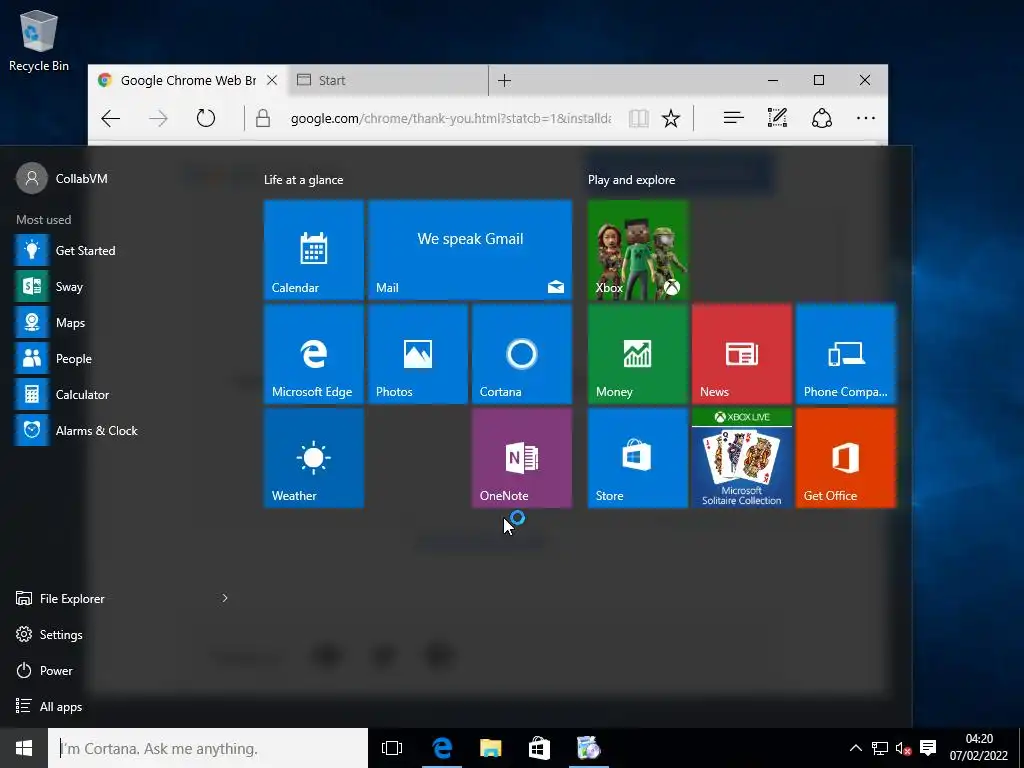Screen dimensions: 1024x768
Task: Open People from Most used list
Action: click(x=124, y=358)
